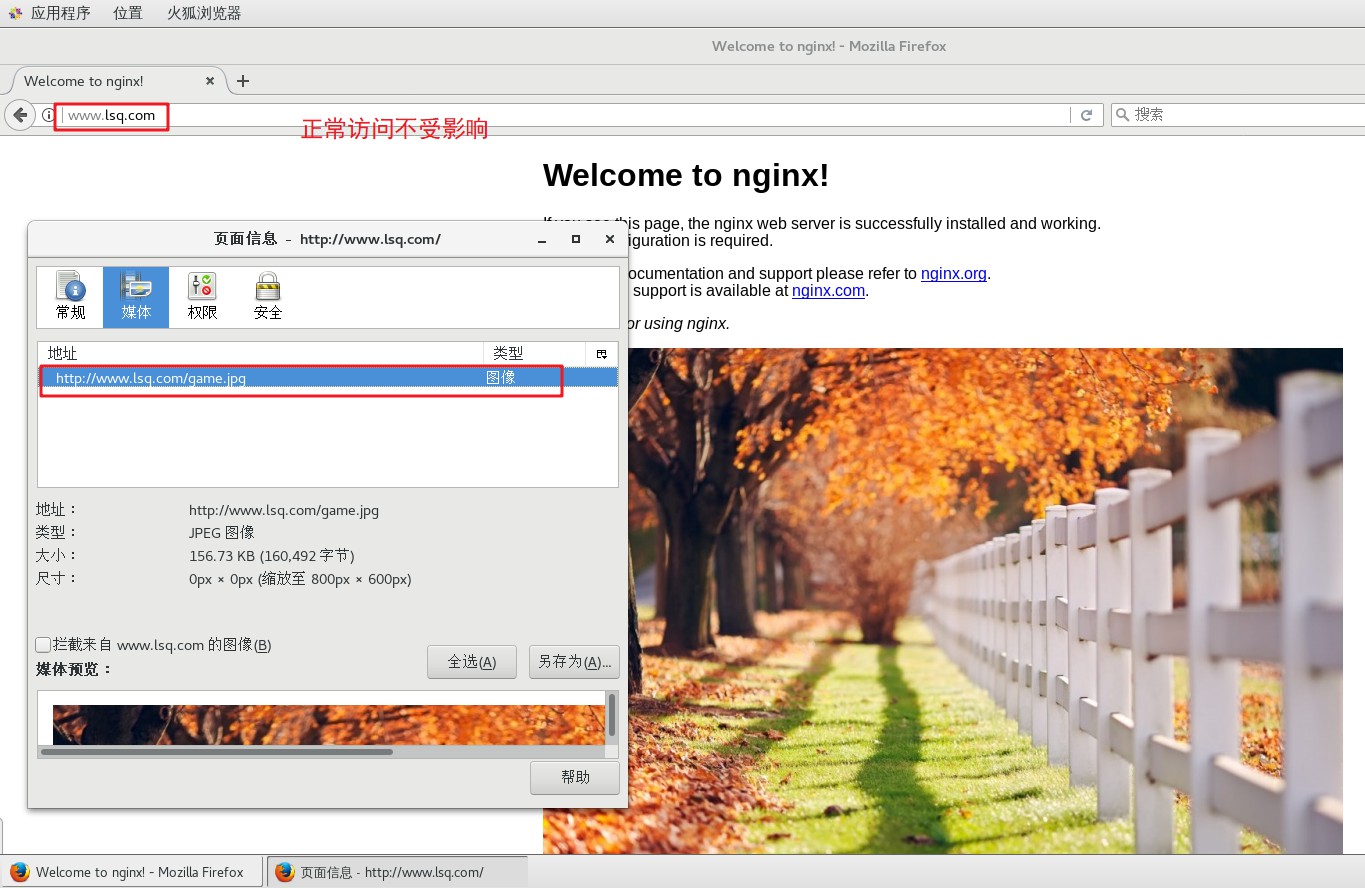Click the 另存为(A)... button
The width and height of the screenshot is (1365, 888).
point(574,662)
